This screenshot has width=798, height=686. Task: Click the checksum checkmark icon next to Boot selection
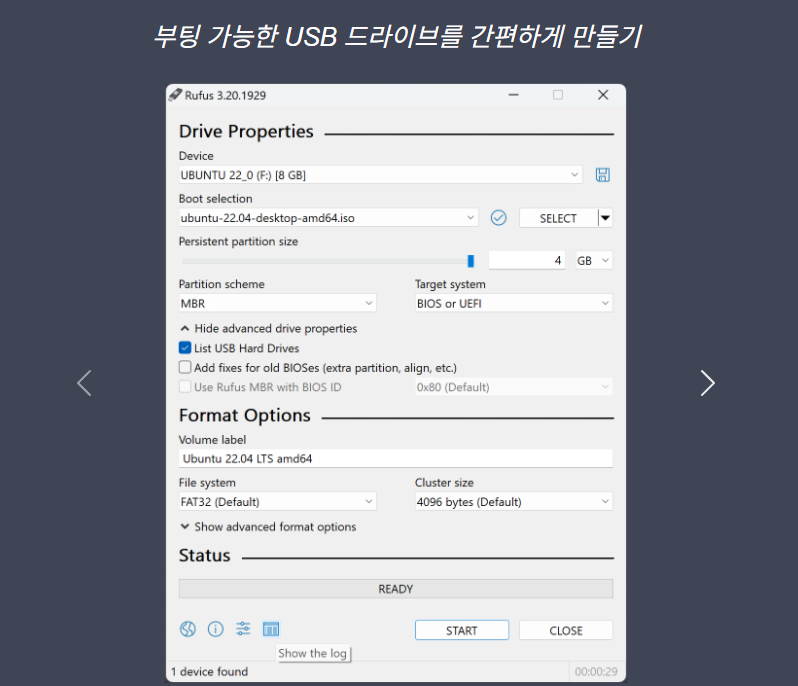[498, 218]
